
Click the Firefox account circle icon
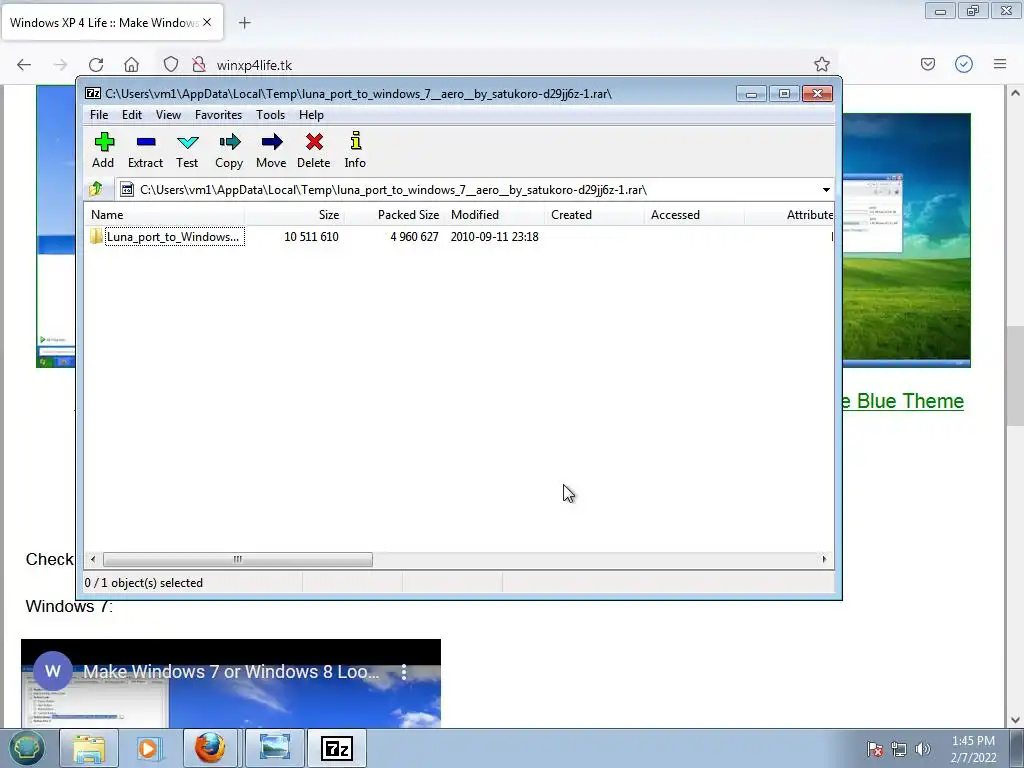pyautogui.click(x=964, y=64)
